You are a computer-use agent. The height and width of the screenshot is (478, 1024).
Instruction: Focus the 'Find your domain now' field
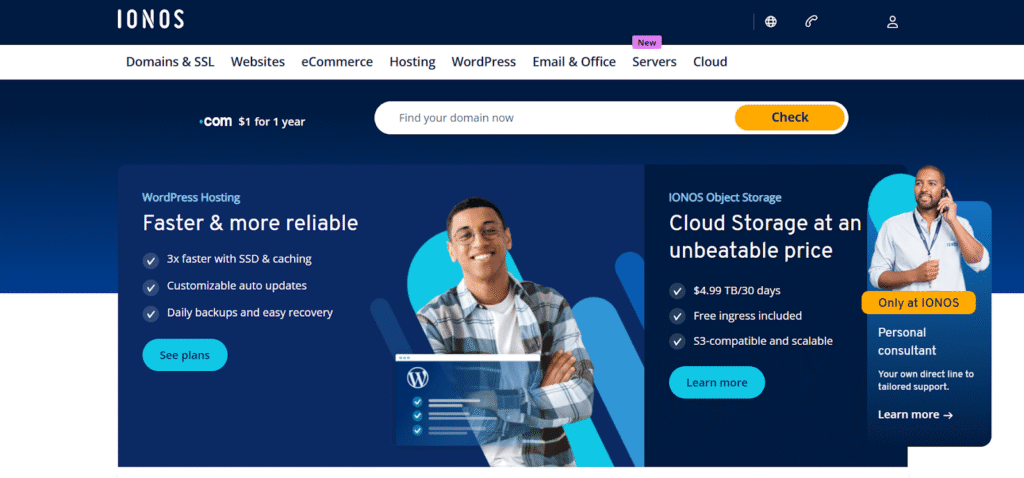pyautogui.click(x=555, y=118)
